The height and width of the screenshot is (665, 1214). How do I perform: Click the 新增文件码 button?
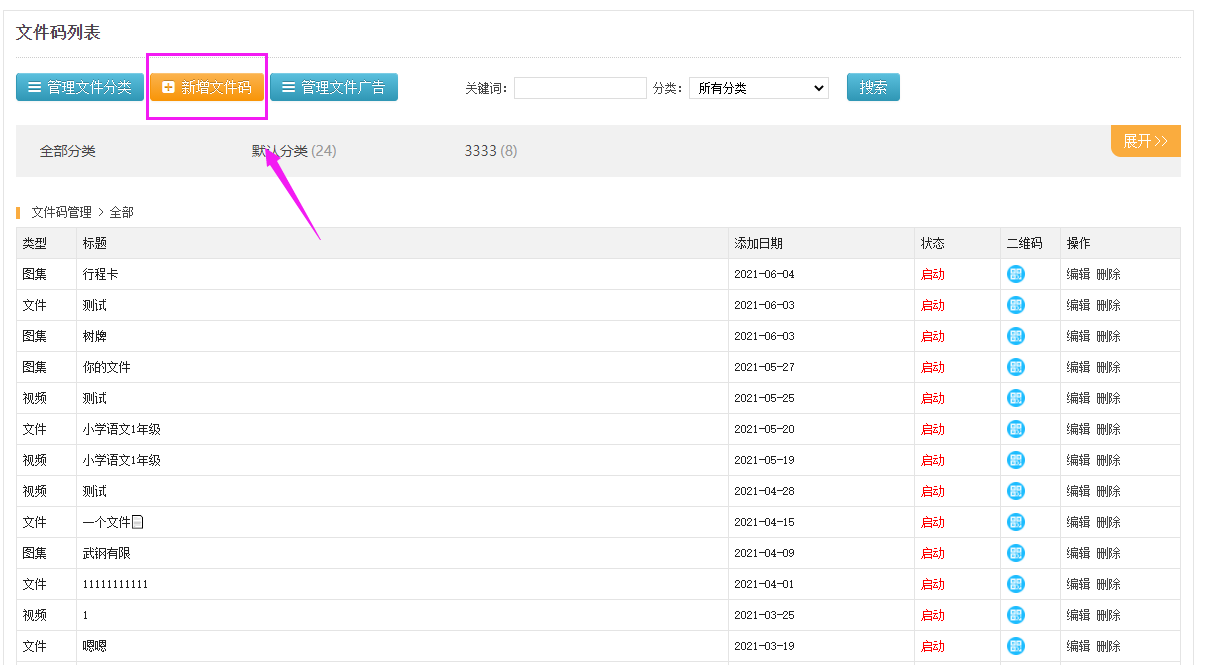tap(207, 87)
